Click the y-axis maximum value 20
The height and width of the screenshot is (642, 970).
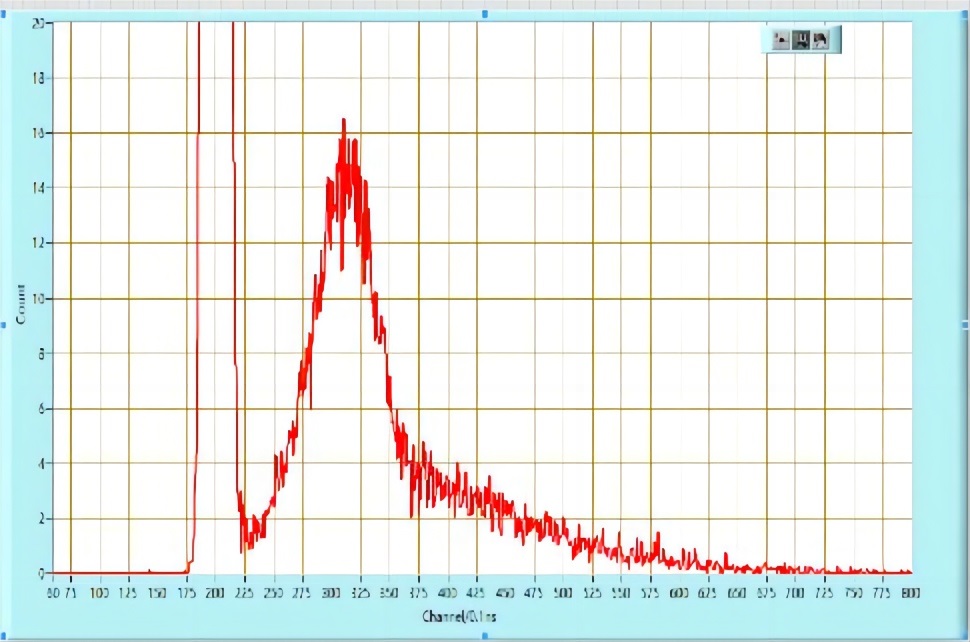click(x=38, y=23)
